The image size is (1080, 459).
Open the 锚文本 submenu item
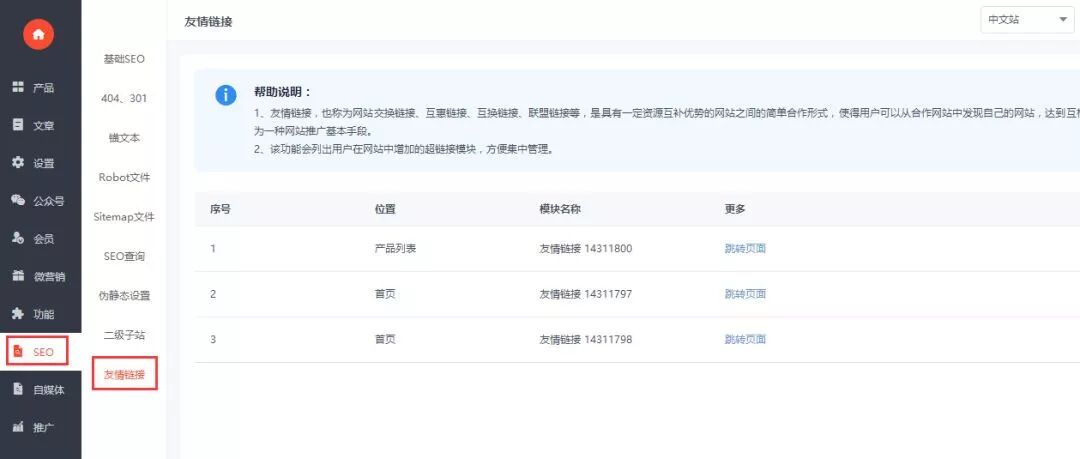click(124, 138)
